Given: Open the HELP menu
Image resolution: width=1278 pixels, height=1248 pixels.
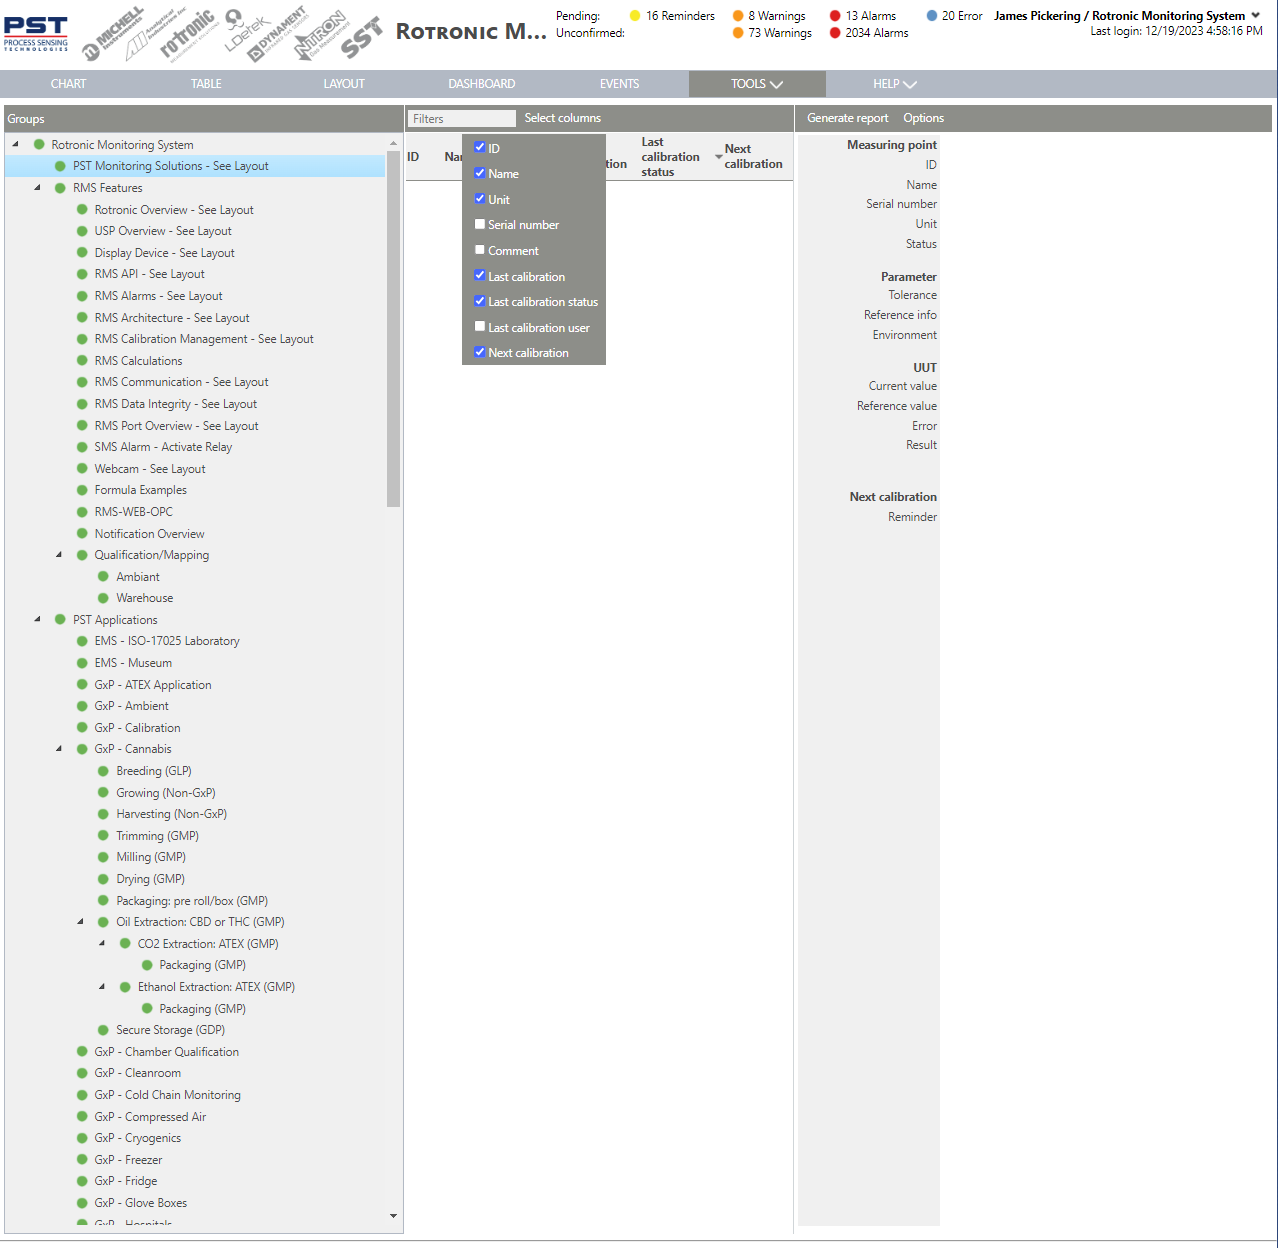Looking at the screenshot, I should [x=895, y=84].
